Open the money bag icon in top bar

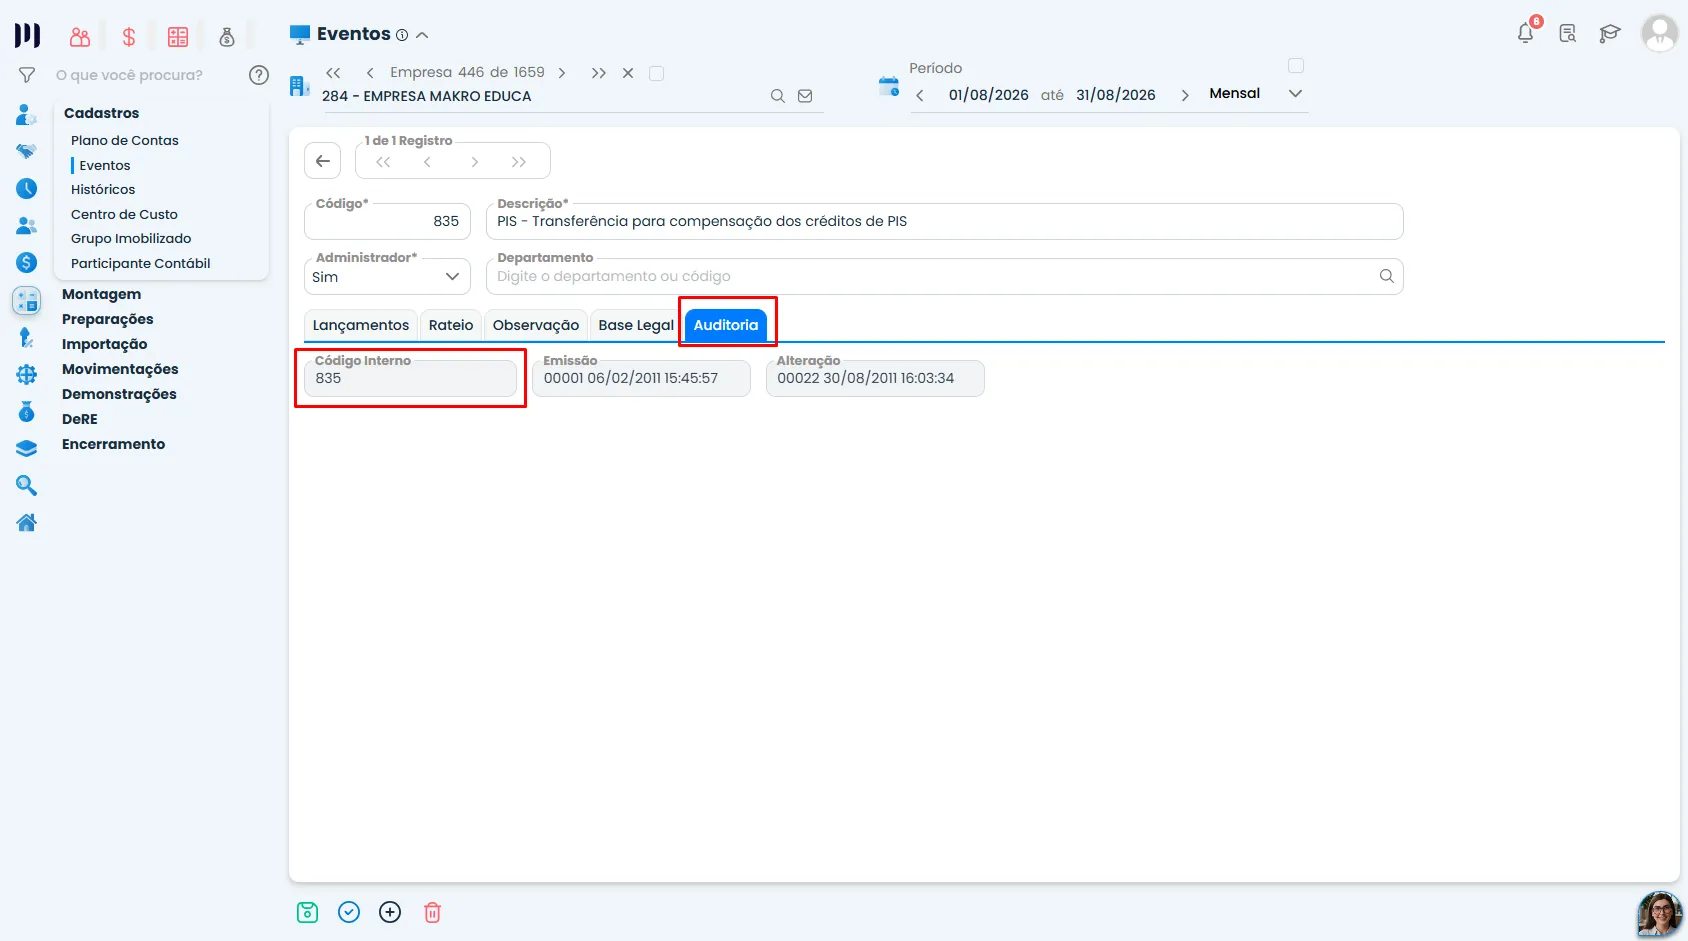(x=227, y=38)
